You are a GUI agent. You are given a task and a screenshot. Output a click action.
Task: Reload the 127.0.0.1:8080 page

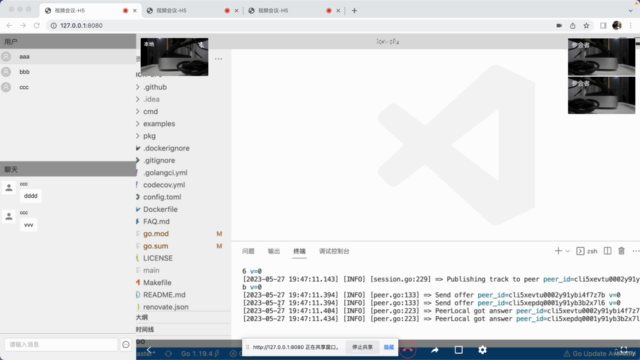click(x=37, y=25)
